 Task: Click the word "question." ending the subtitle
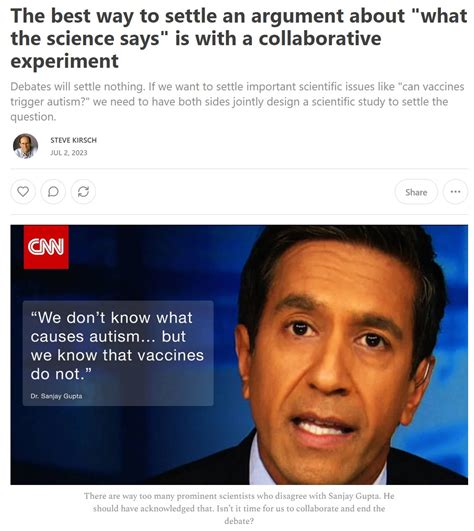tap(33, 117)
